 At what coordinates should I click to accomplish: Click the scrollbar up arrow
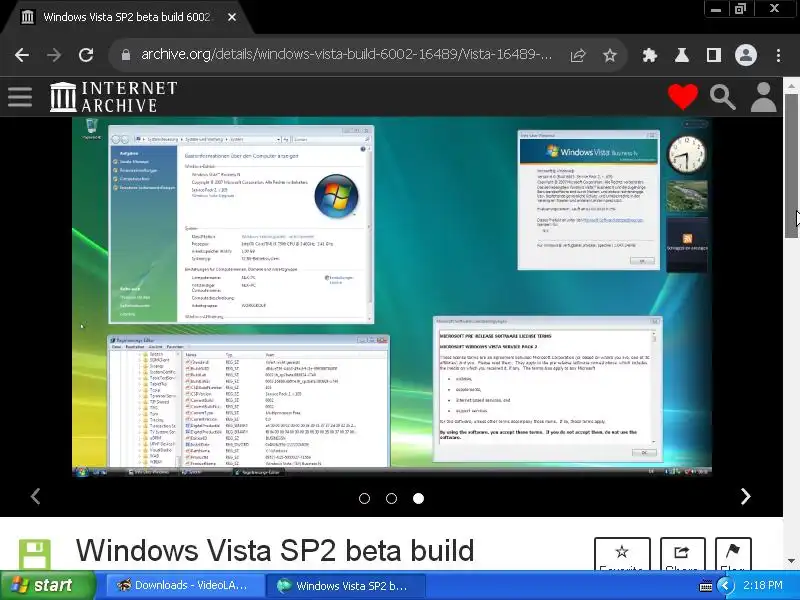pyautogui.click(x=791, y=86)
